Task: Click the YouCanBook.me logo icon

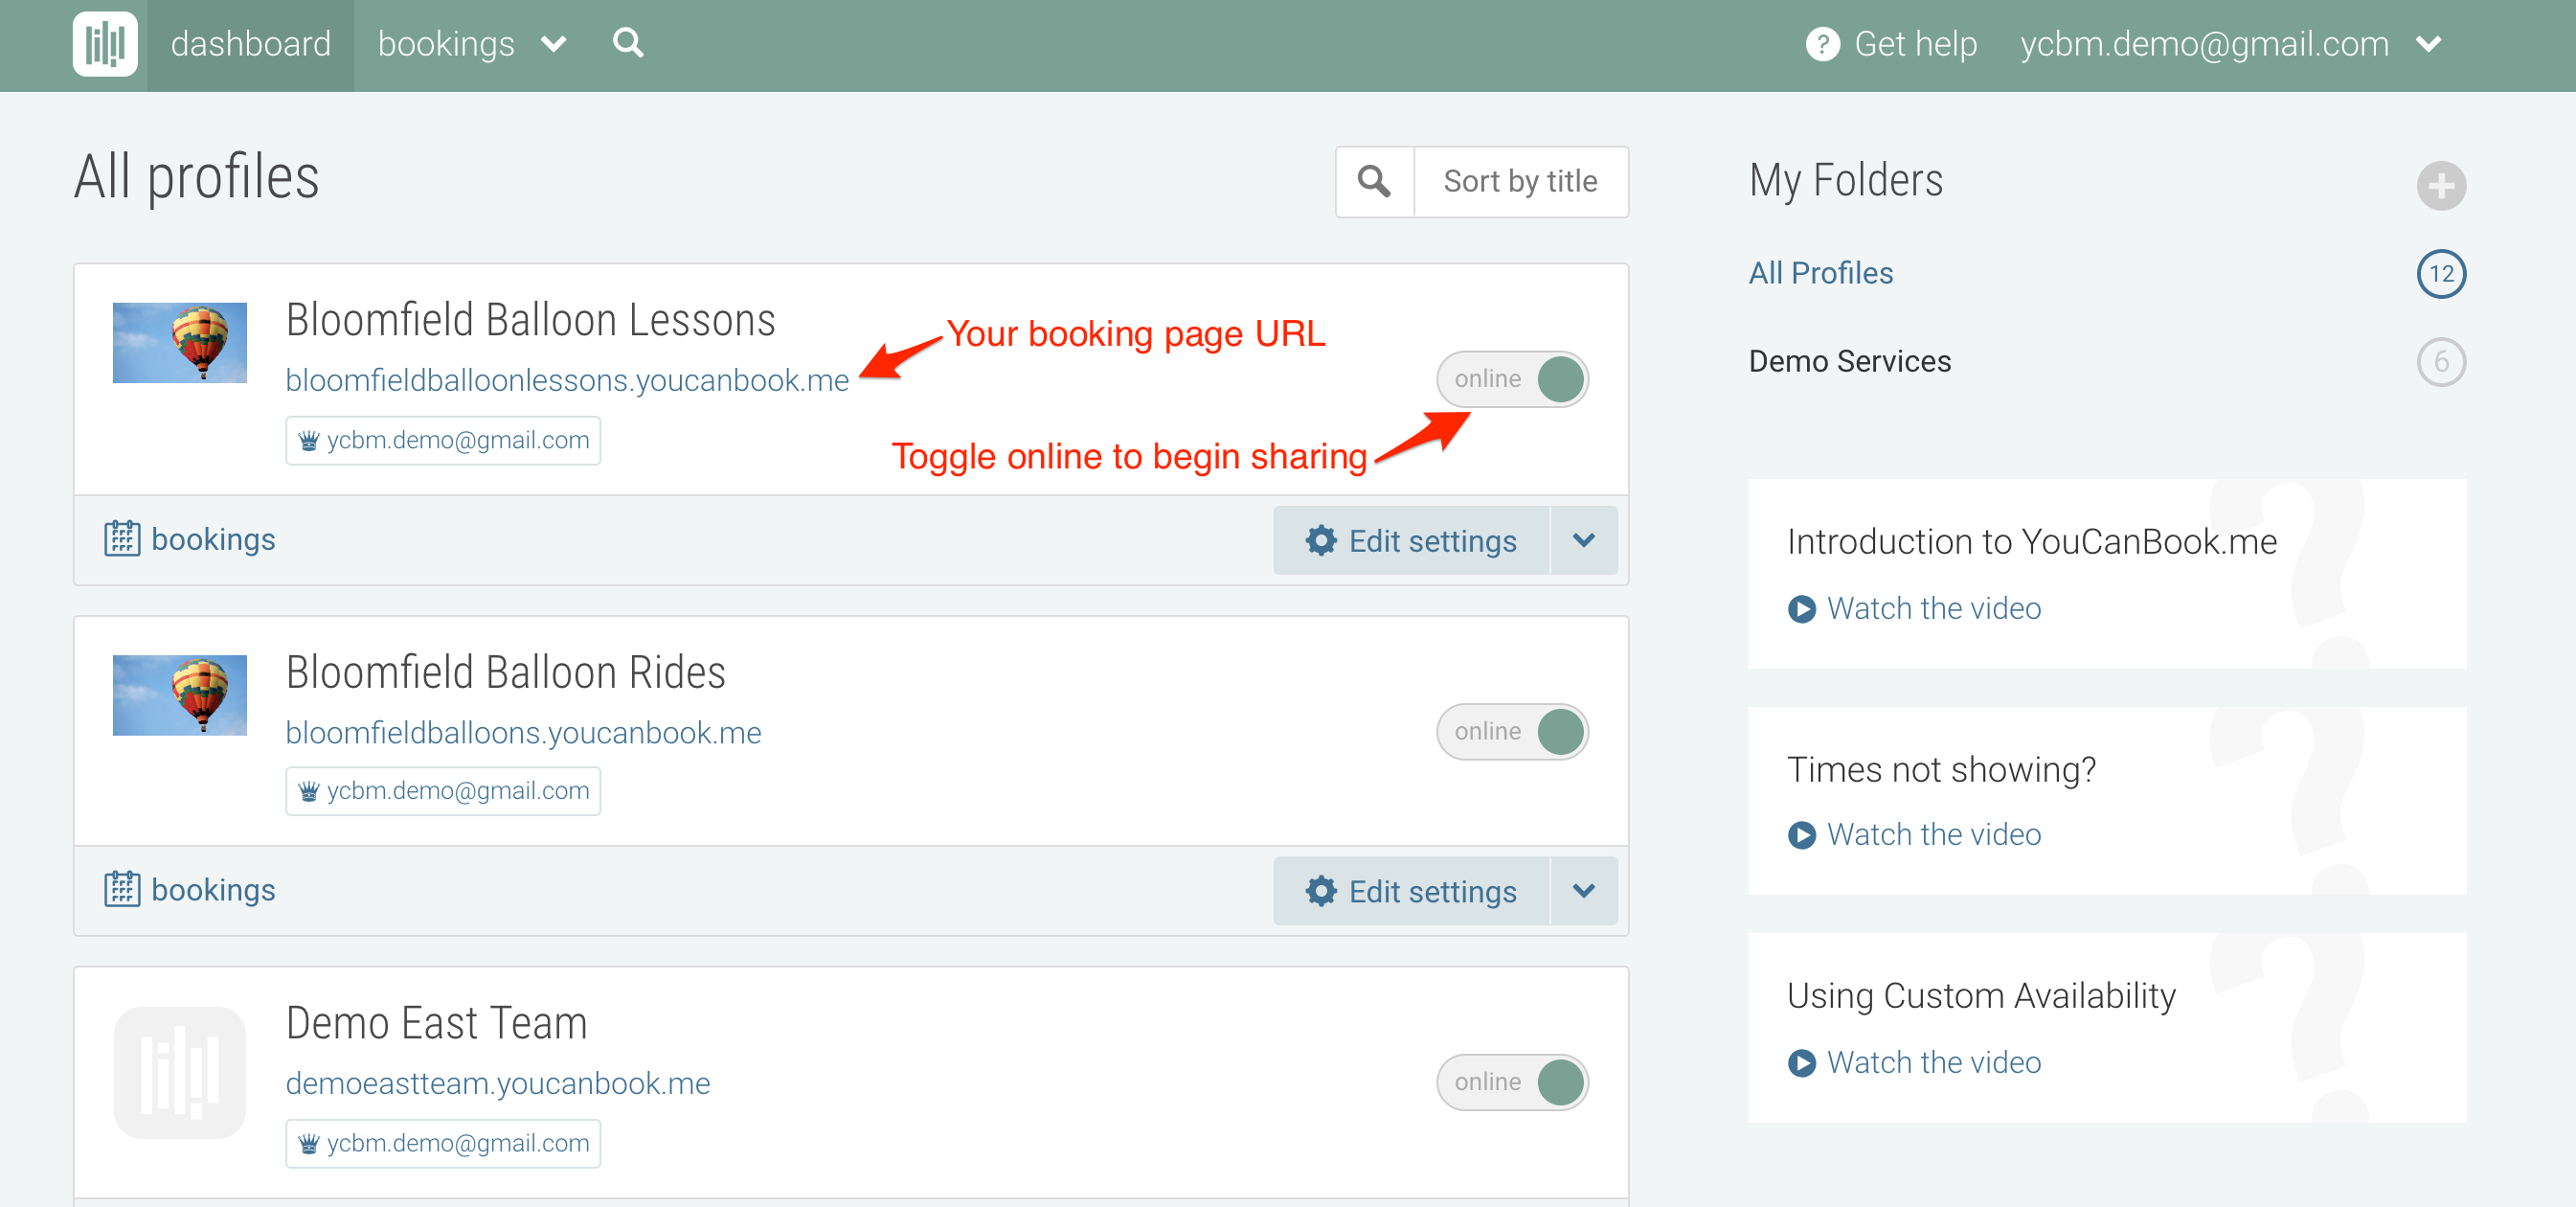Action: [x=105, y=44]
